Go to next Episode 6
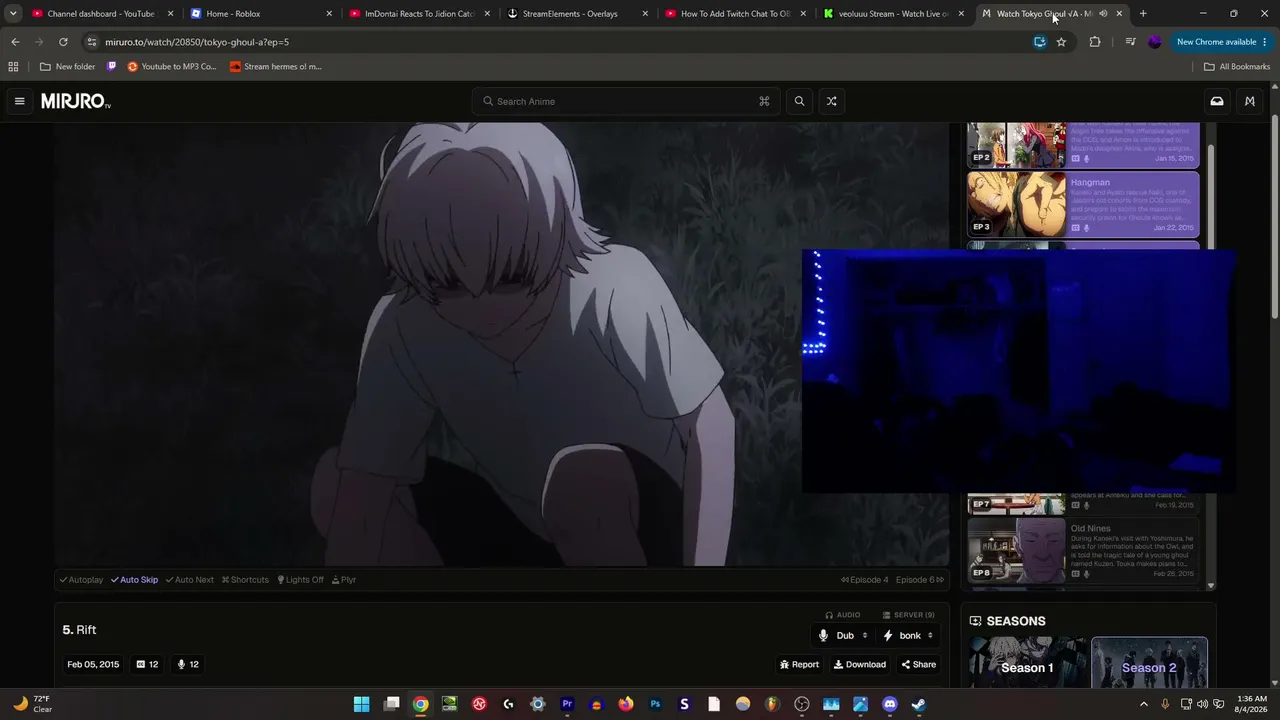This screenshot has height=720, width=1280. point(920,580)
